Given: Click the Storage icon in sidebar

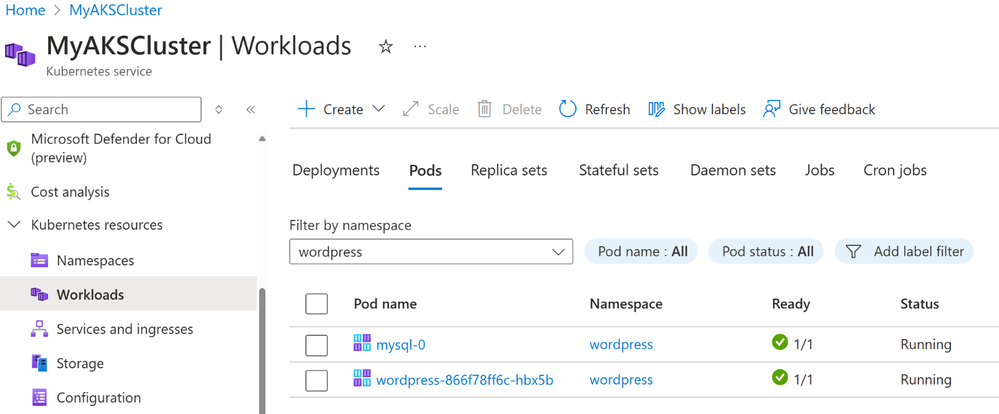Looking at the screenshot, I should pyautogui.click(x=40, y=364).
